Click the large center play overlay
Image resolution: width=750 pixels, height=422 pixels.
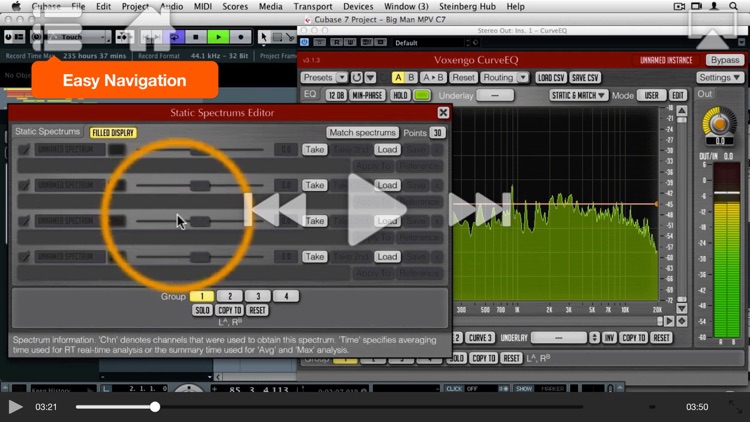coord(378,210)
